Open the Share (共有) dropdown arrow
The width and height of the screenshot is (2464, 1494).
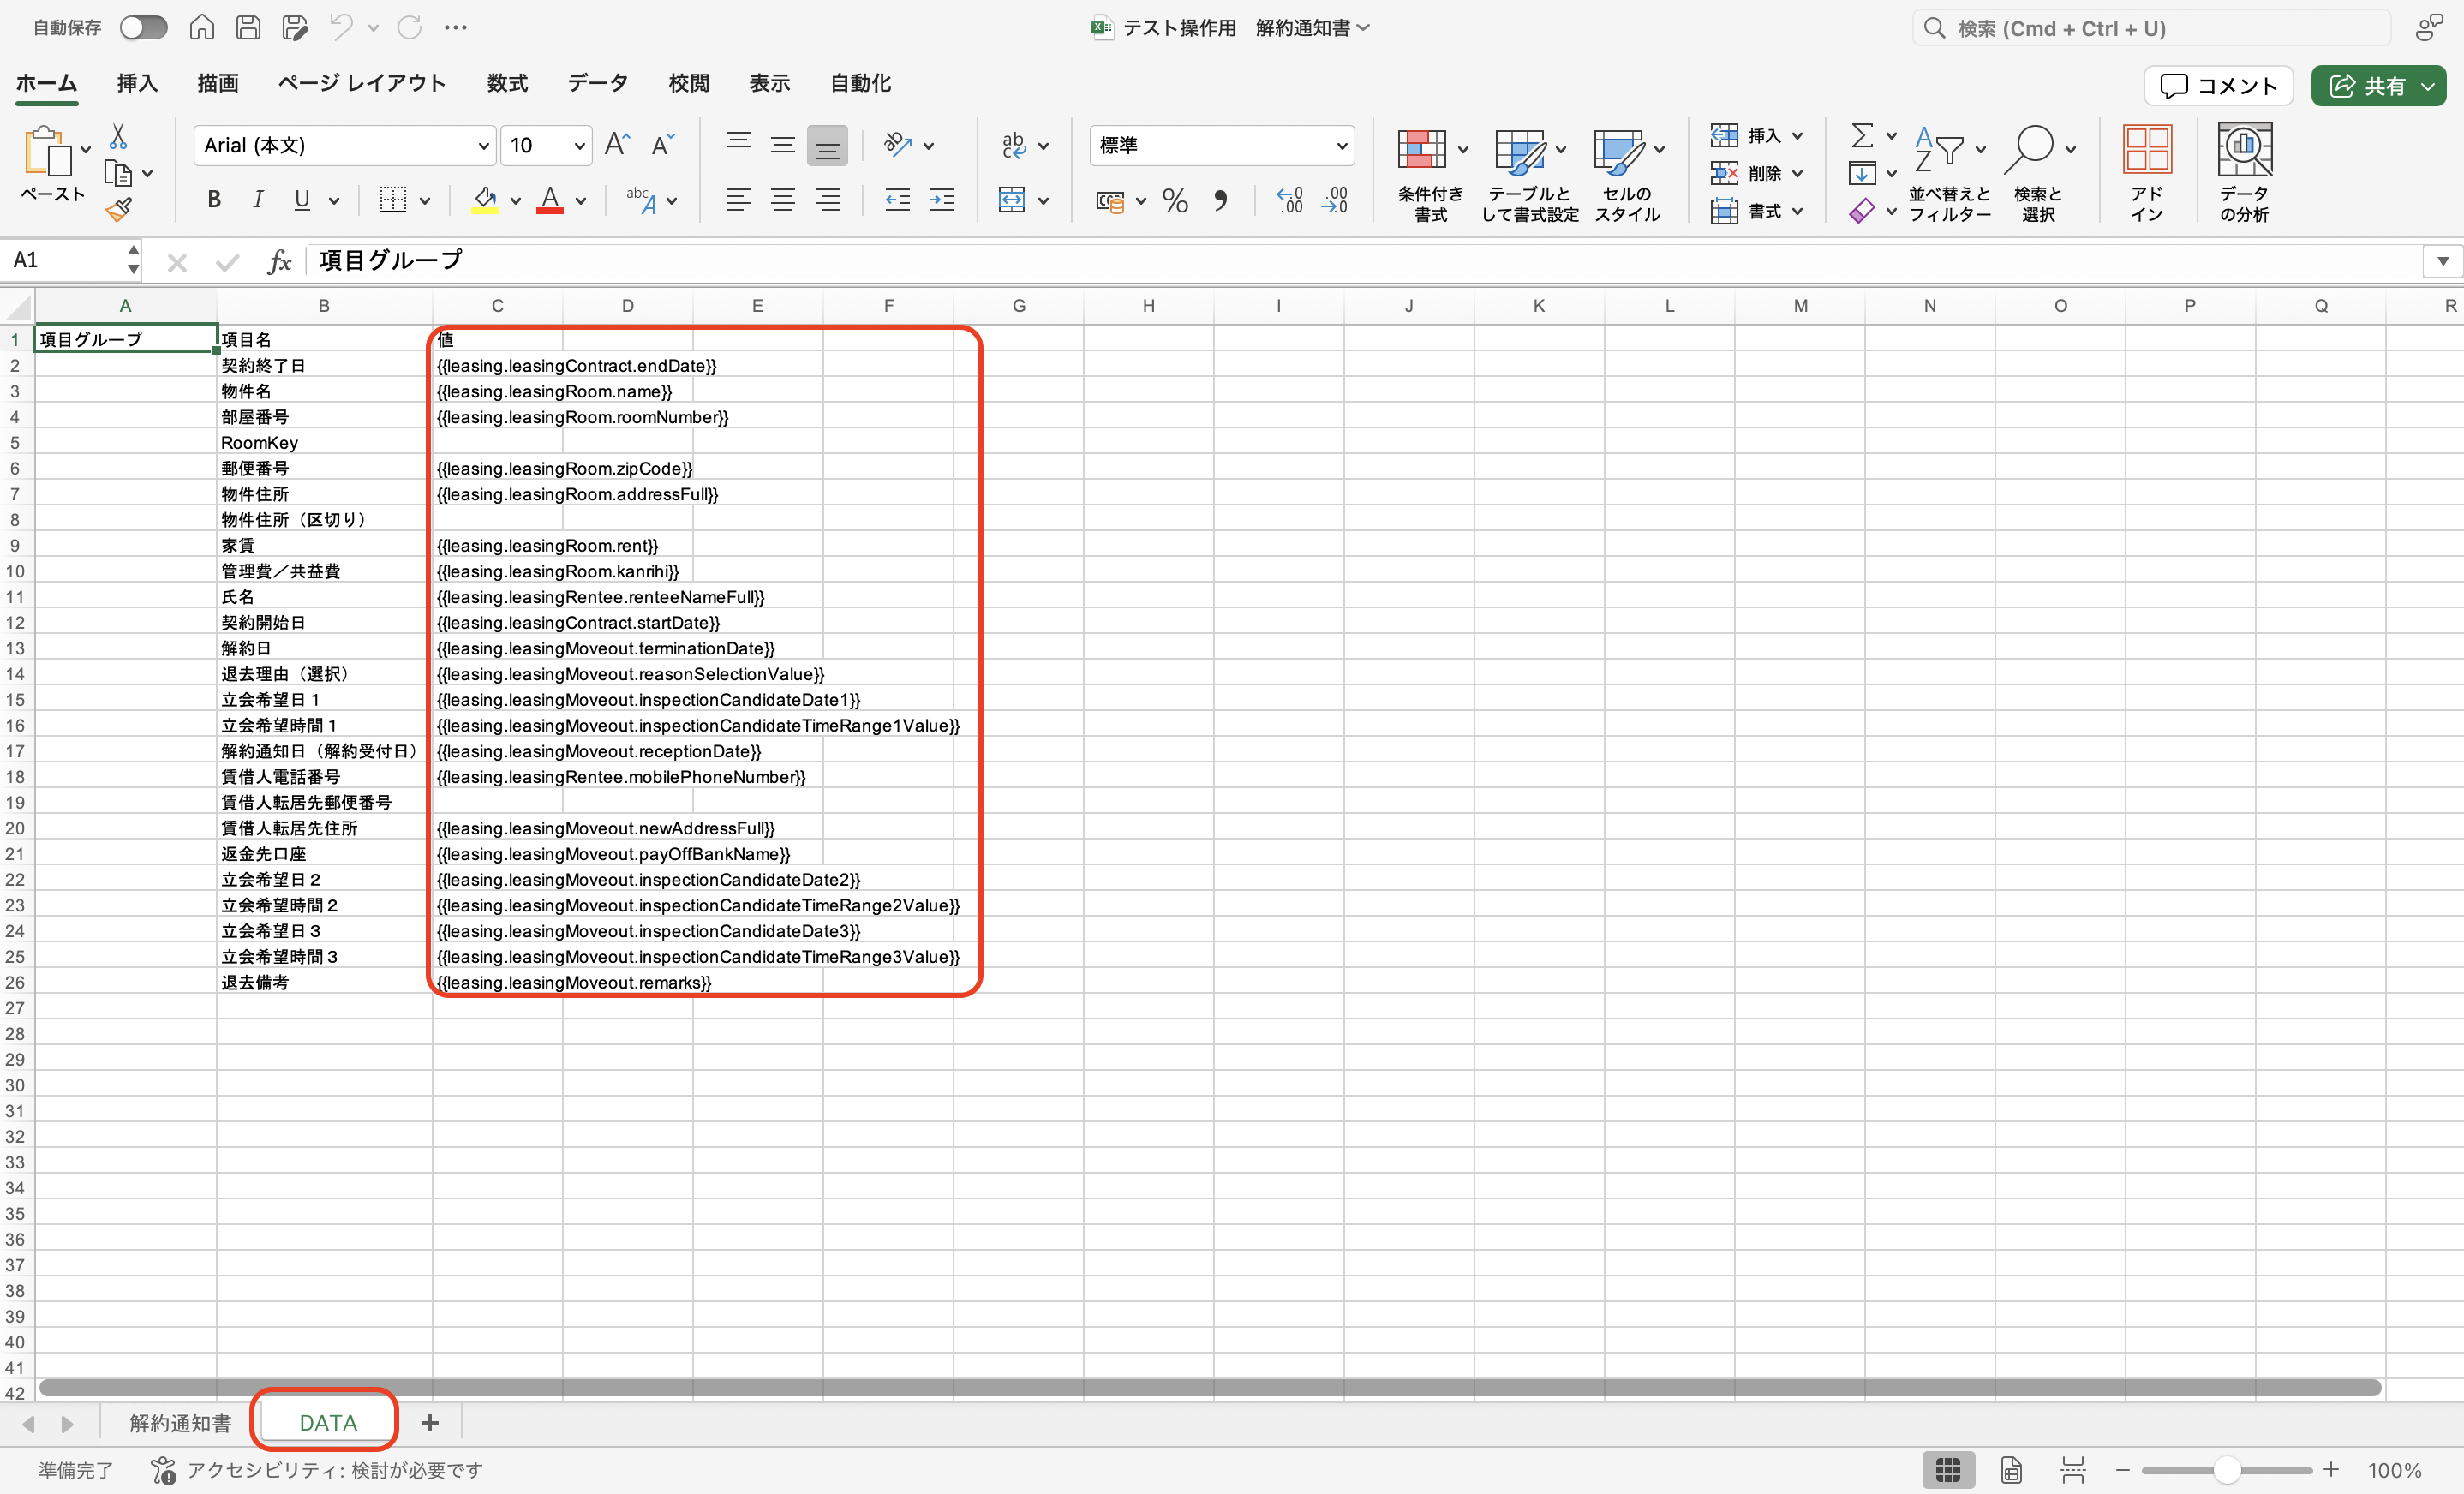tap(2428, 86)
